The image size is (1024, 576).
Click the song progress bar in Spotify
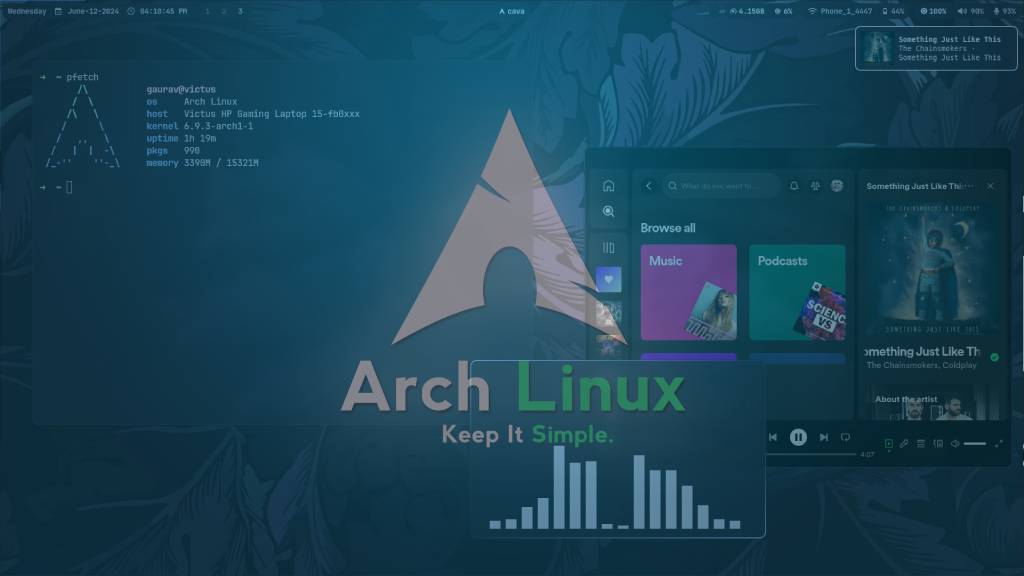(x=810, y=454)
